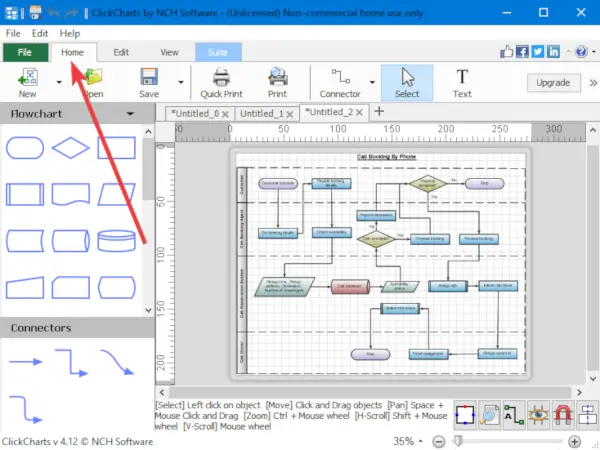Viewport: 600px width, 450px height.
Task: Select the Text tool
Action: [462, 83]
